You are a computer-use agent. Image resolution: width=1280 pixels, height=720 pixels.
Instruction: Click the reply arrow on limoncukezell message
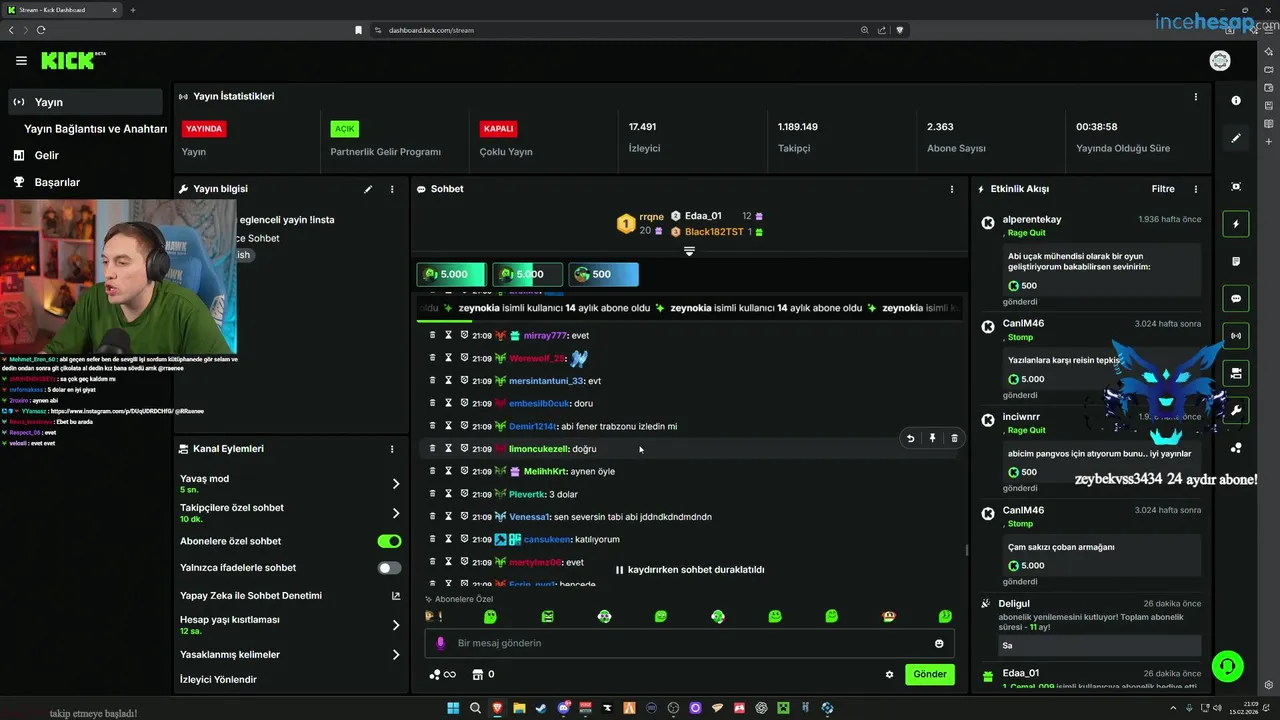click(x=910, y=438)
